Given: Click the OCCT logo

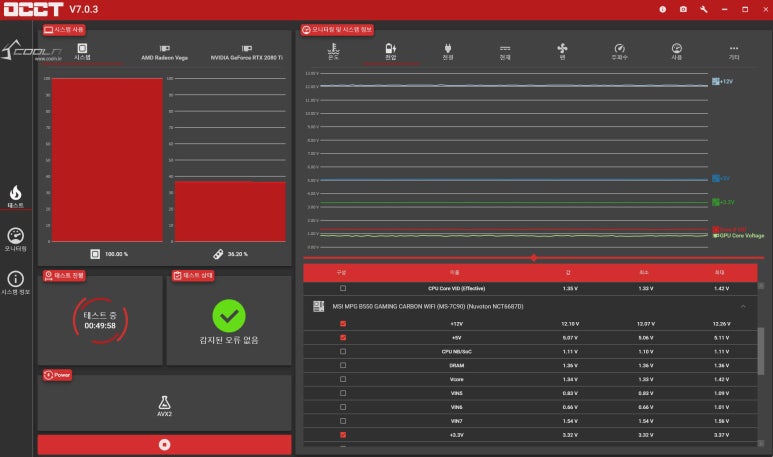Looking at the screenshot, I should (34, 9).
